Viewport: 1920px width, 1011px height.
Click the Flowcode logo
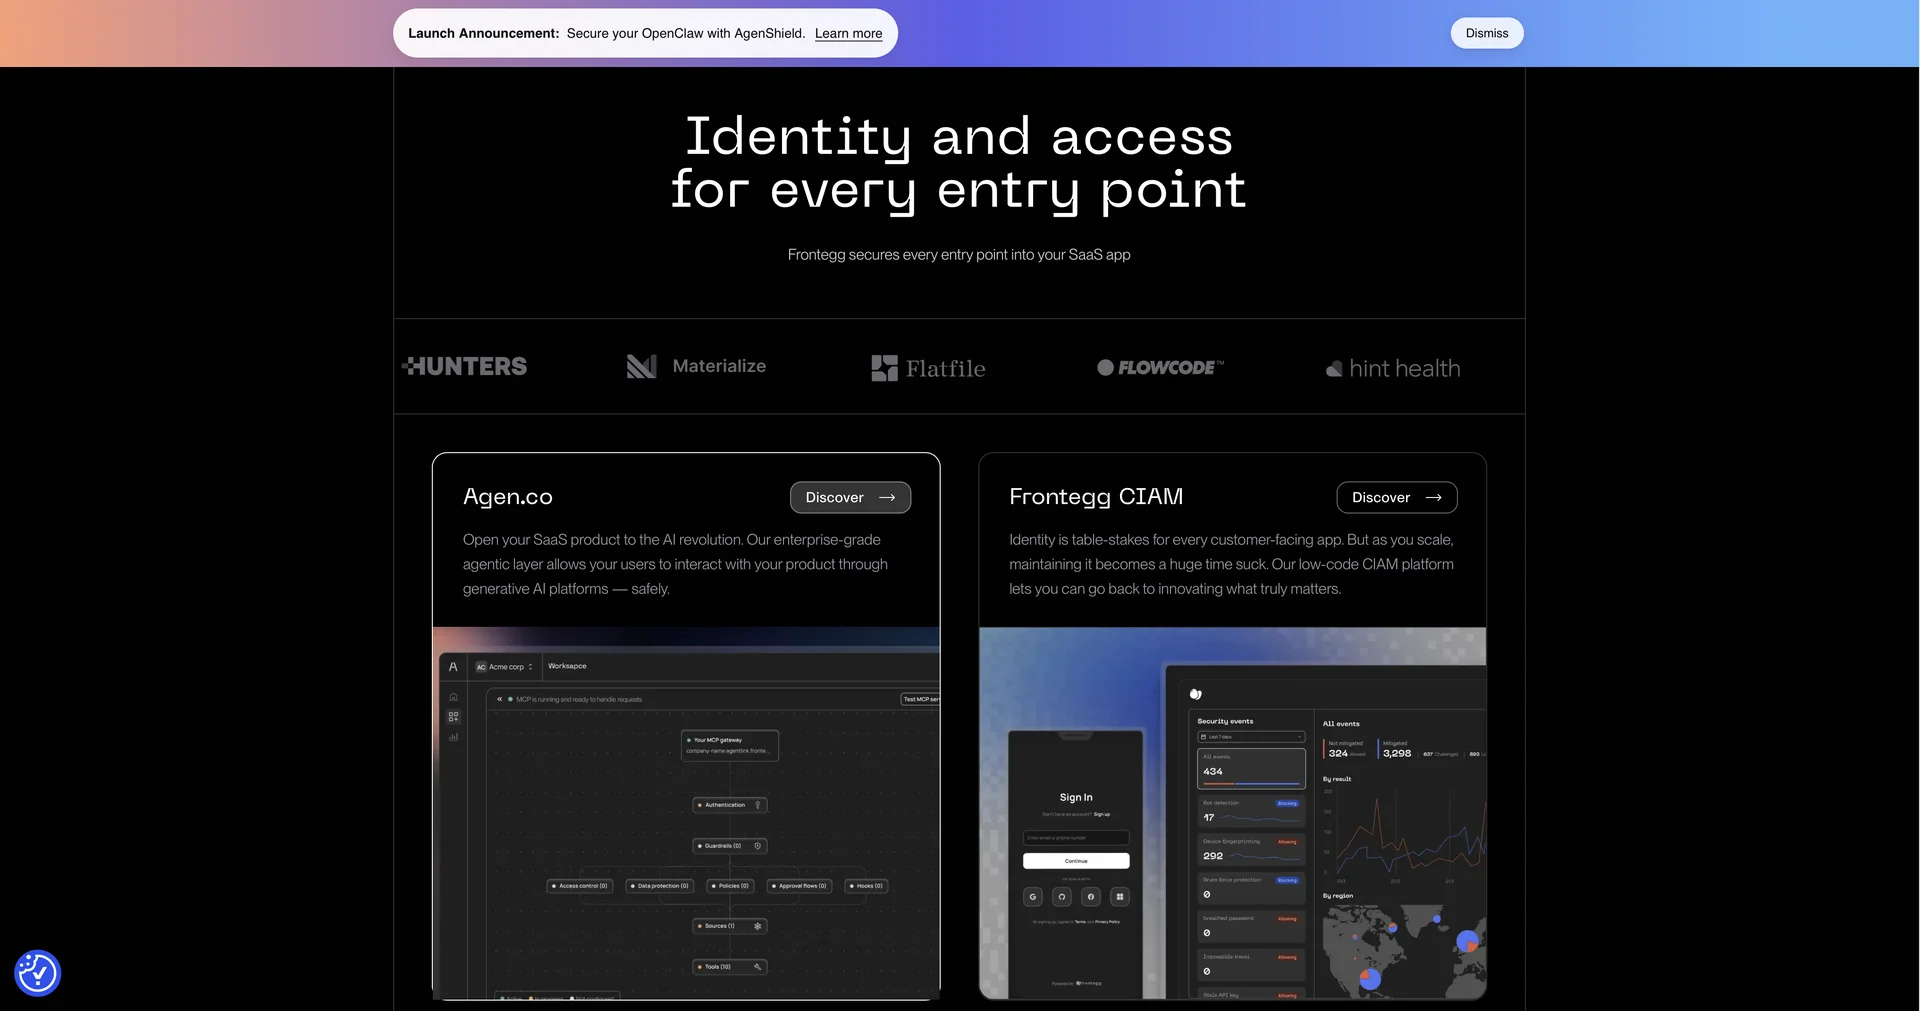pos(1160,367)
